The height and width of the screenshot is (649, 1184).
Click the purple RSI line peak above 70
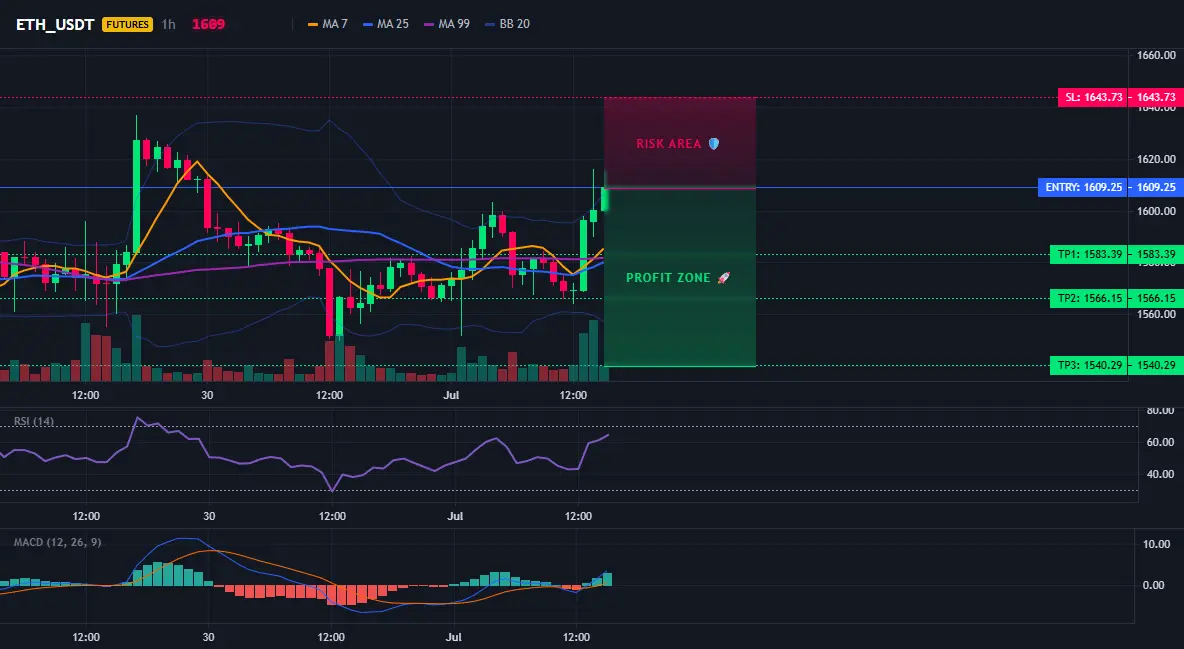(x=137, y=418)
